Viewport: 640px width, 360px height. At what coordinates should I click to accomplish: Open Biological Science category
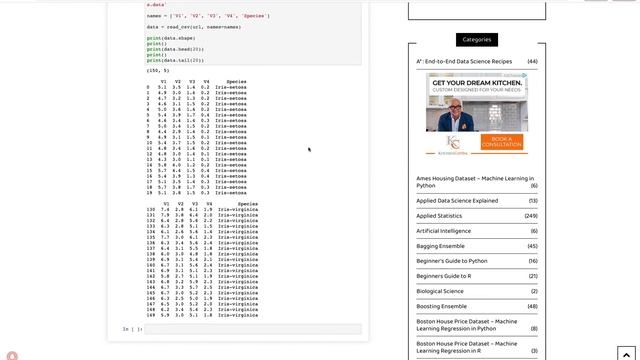[x=440, y=291]
